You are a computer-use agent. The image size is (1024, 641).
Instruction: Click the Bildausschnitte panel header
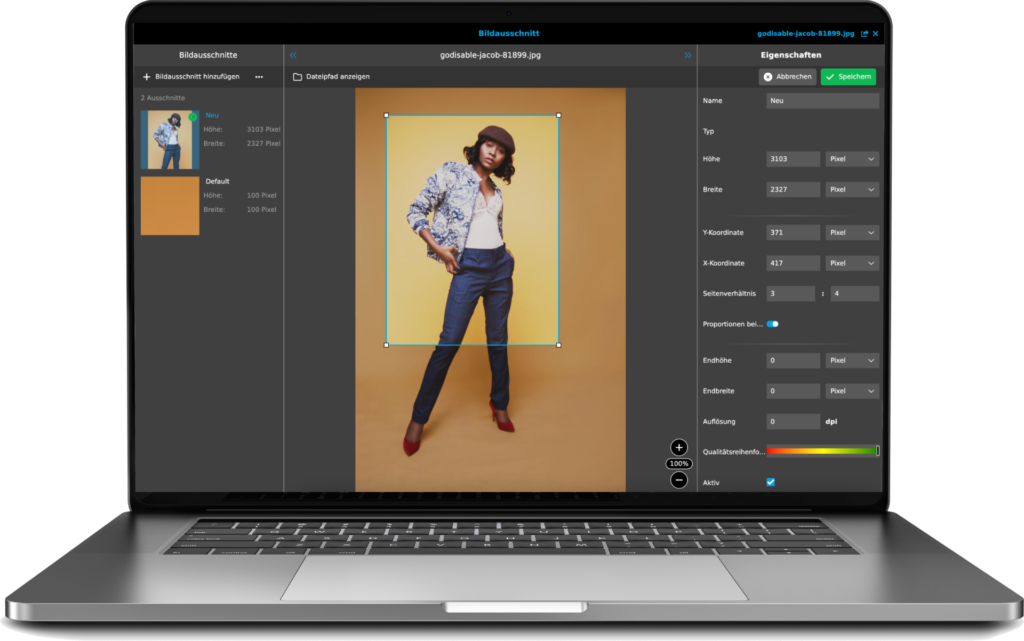click(x=208, y=55)
